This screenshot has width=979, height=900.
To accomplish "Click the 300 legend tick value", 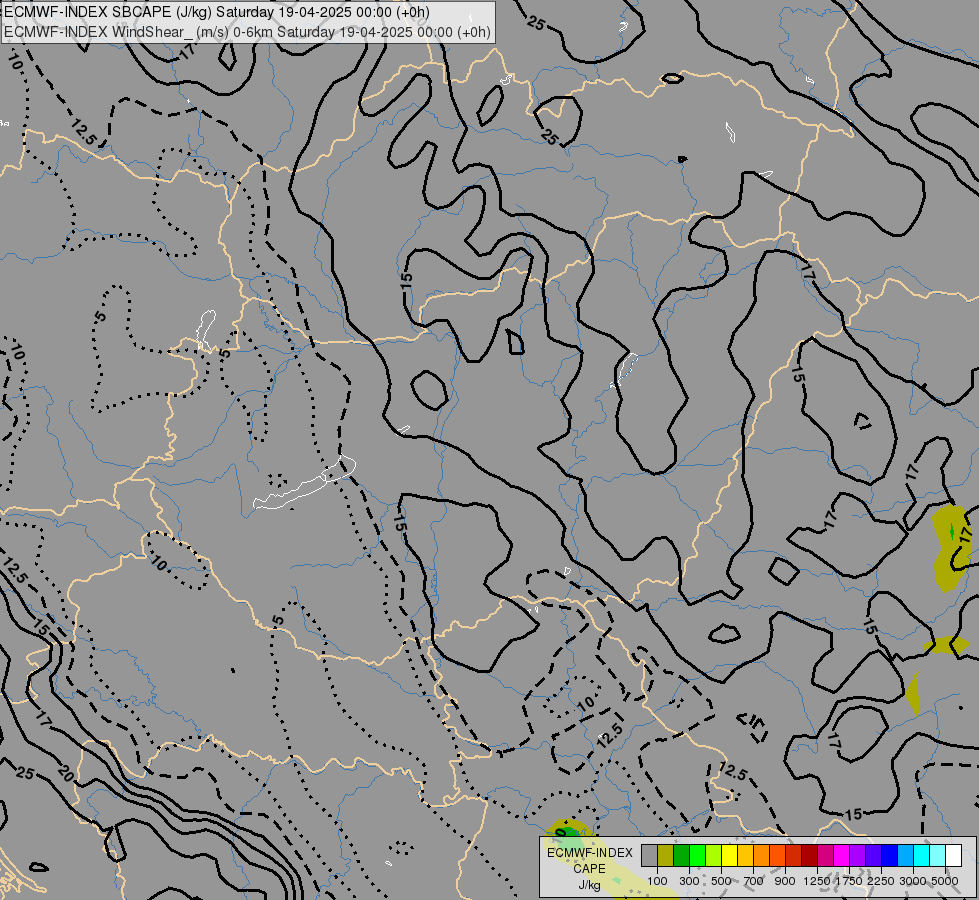I will pos(689,881).
